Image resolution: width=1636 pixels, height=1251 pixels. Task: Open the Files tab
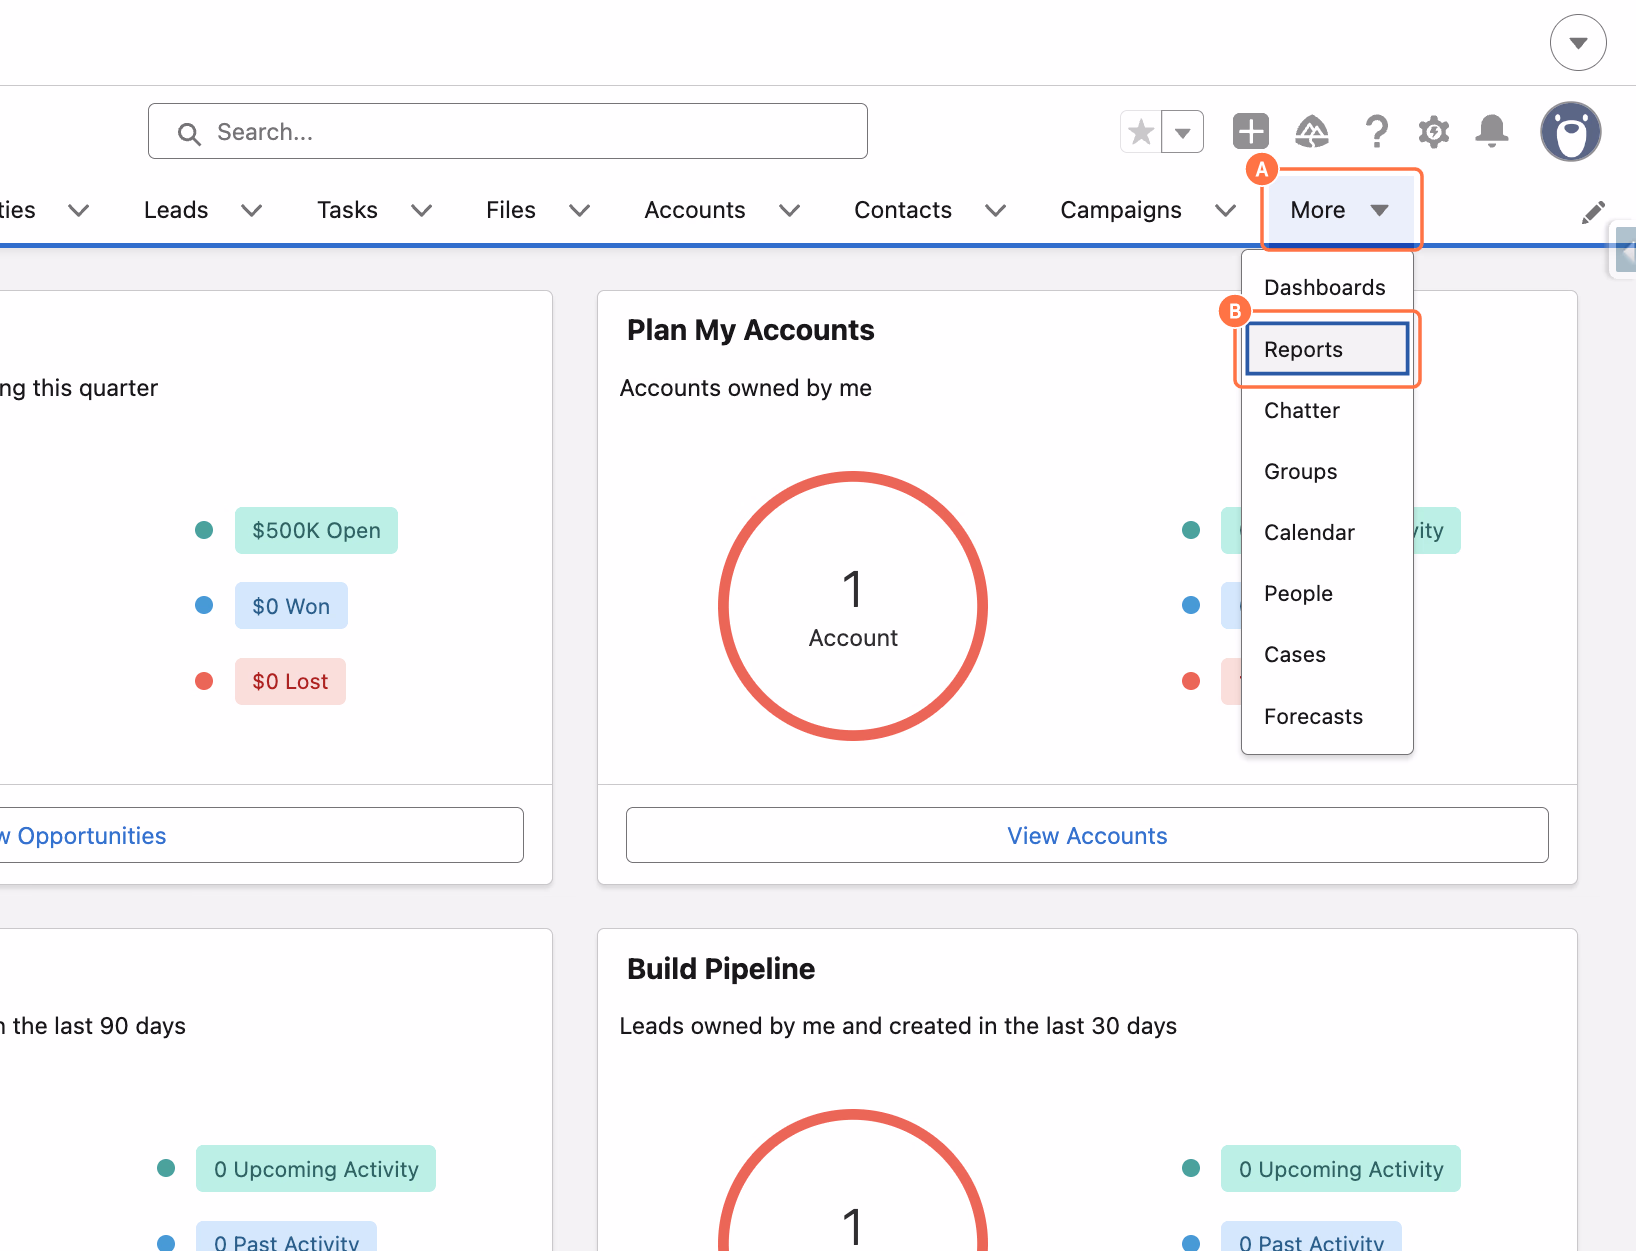(x=511, y=210)
